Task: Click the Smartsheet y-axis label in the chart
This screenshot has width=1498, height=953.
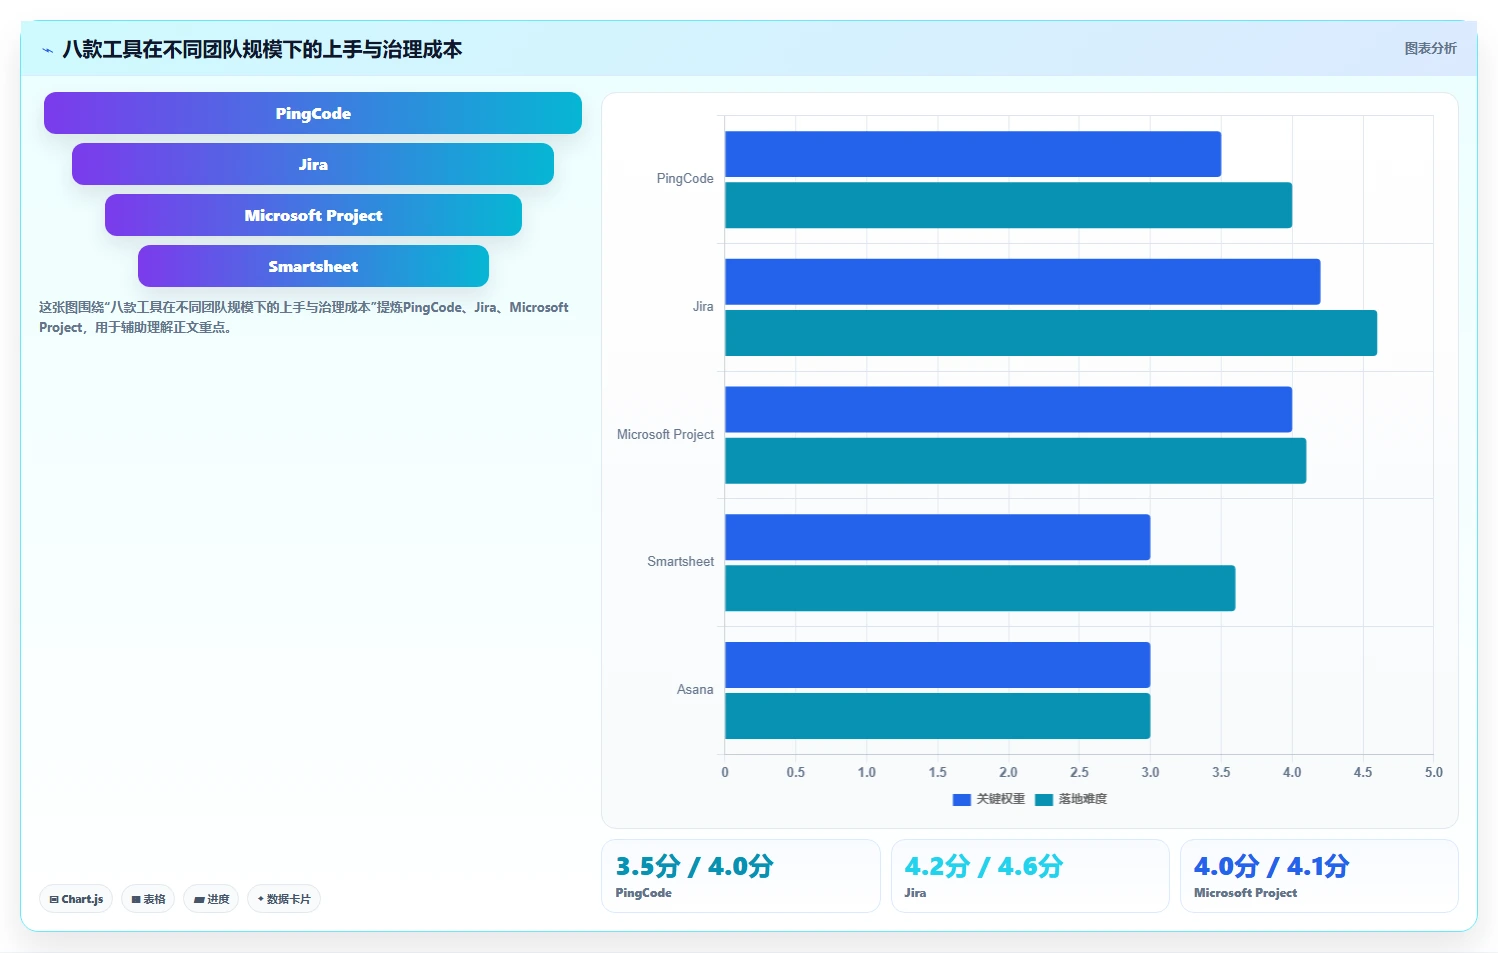Action: point(680,562)
